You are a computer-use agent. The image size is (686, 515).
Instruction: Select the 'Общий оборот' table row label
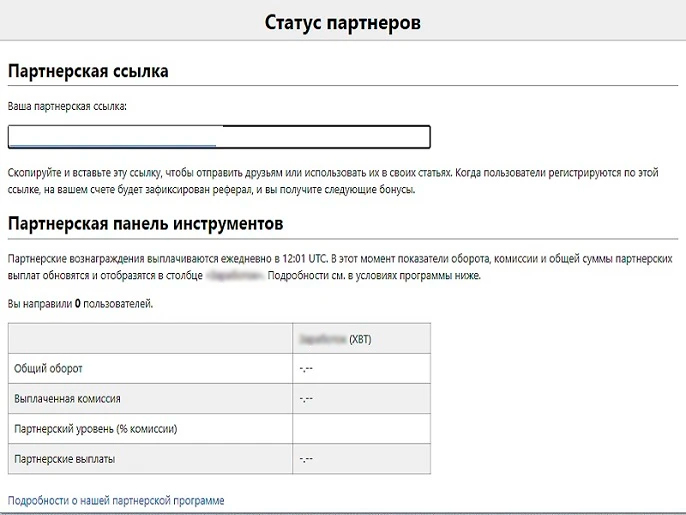click(x=48, y=368)
